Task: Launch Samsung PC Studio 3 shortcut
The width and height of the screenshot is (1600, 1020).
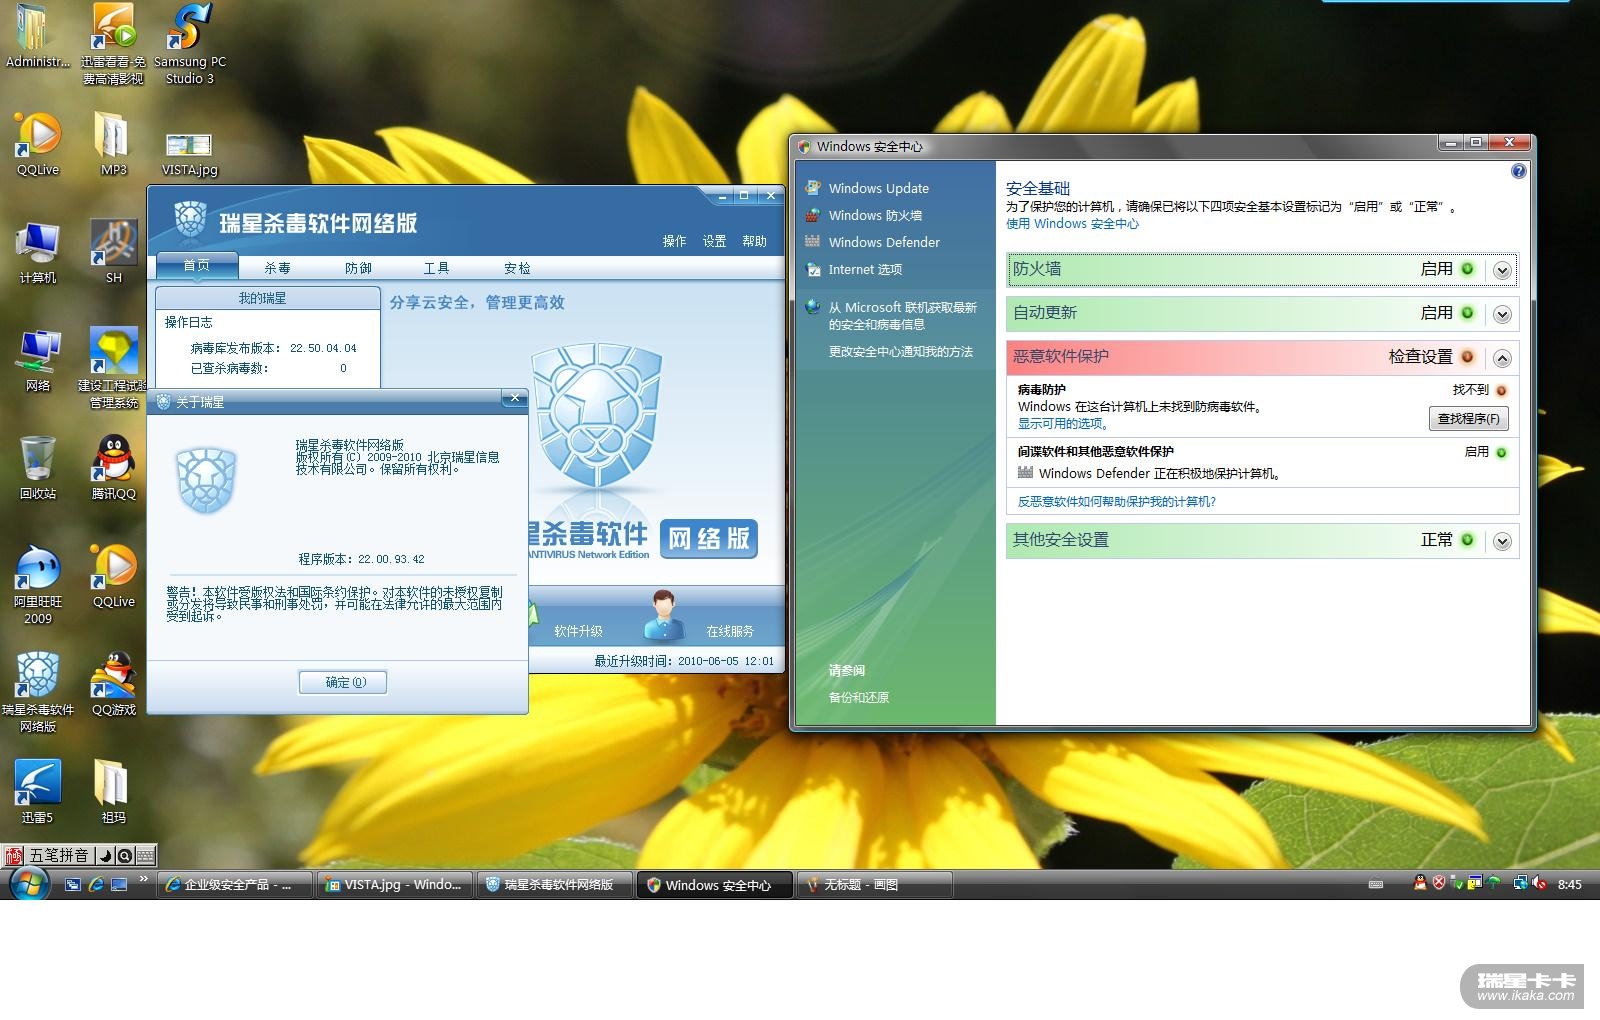Action: pos(190,44)
